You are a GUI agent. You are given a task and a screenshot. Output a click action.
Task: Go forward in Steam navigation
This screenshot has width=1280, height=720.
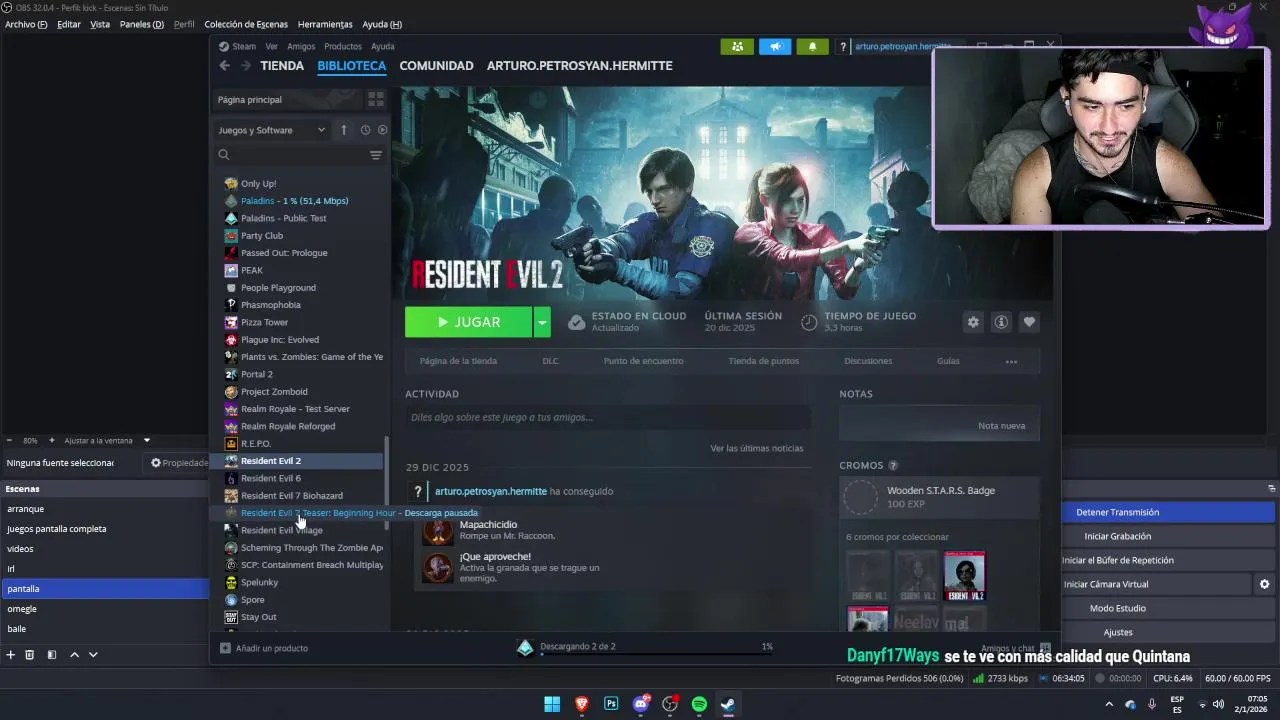pyautogui.click(x=245, y=66)
